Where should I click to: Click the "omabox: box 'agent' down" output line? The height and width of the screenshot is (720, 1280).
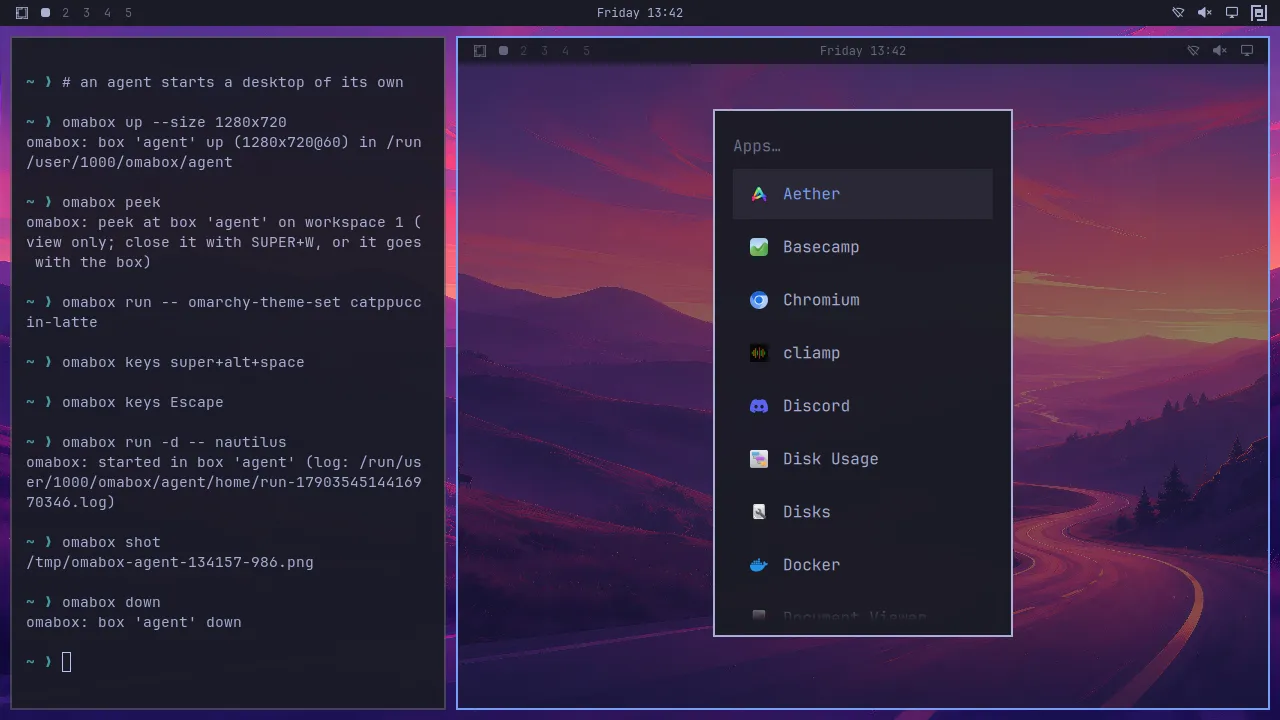click(134, 622)
